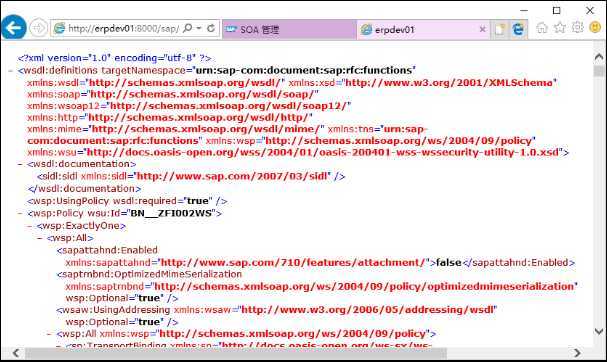
Task: Collapse the wsp:All xmlns:wsp node
Action: click(x=49, y=334)
